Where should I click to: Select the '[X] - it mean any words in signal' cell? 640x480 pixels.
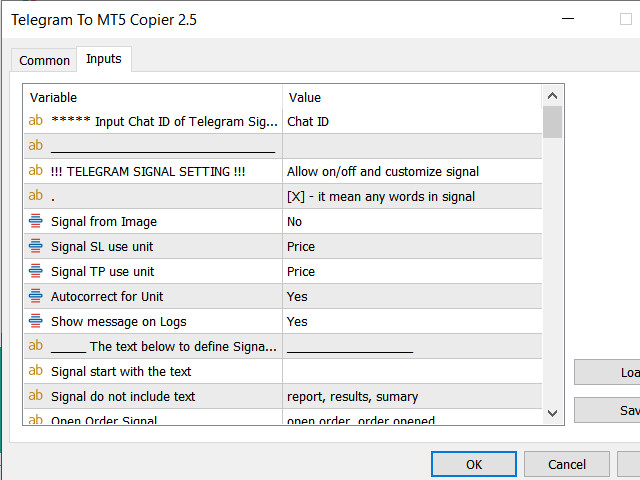click(412, 196)
